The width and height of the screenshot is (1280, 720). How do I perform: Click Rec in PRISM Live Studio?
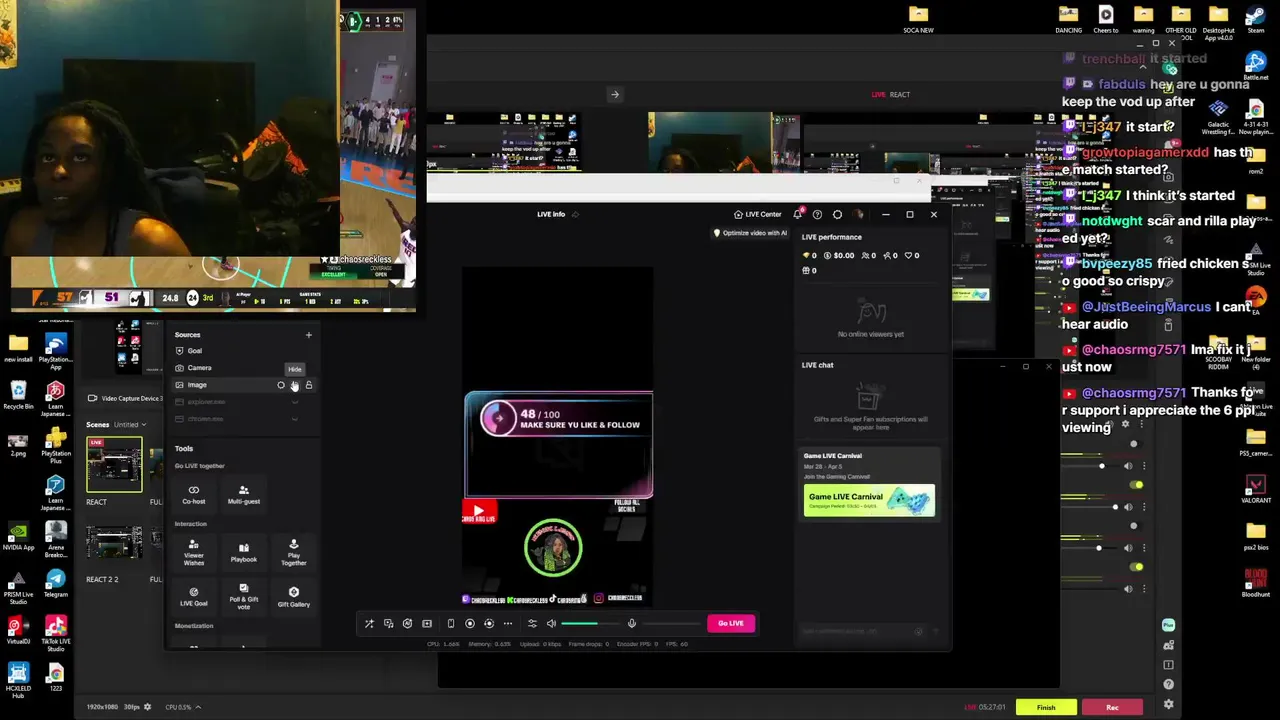coord(1112,707)
